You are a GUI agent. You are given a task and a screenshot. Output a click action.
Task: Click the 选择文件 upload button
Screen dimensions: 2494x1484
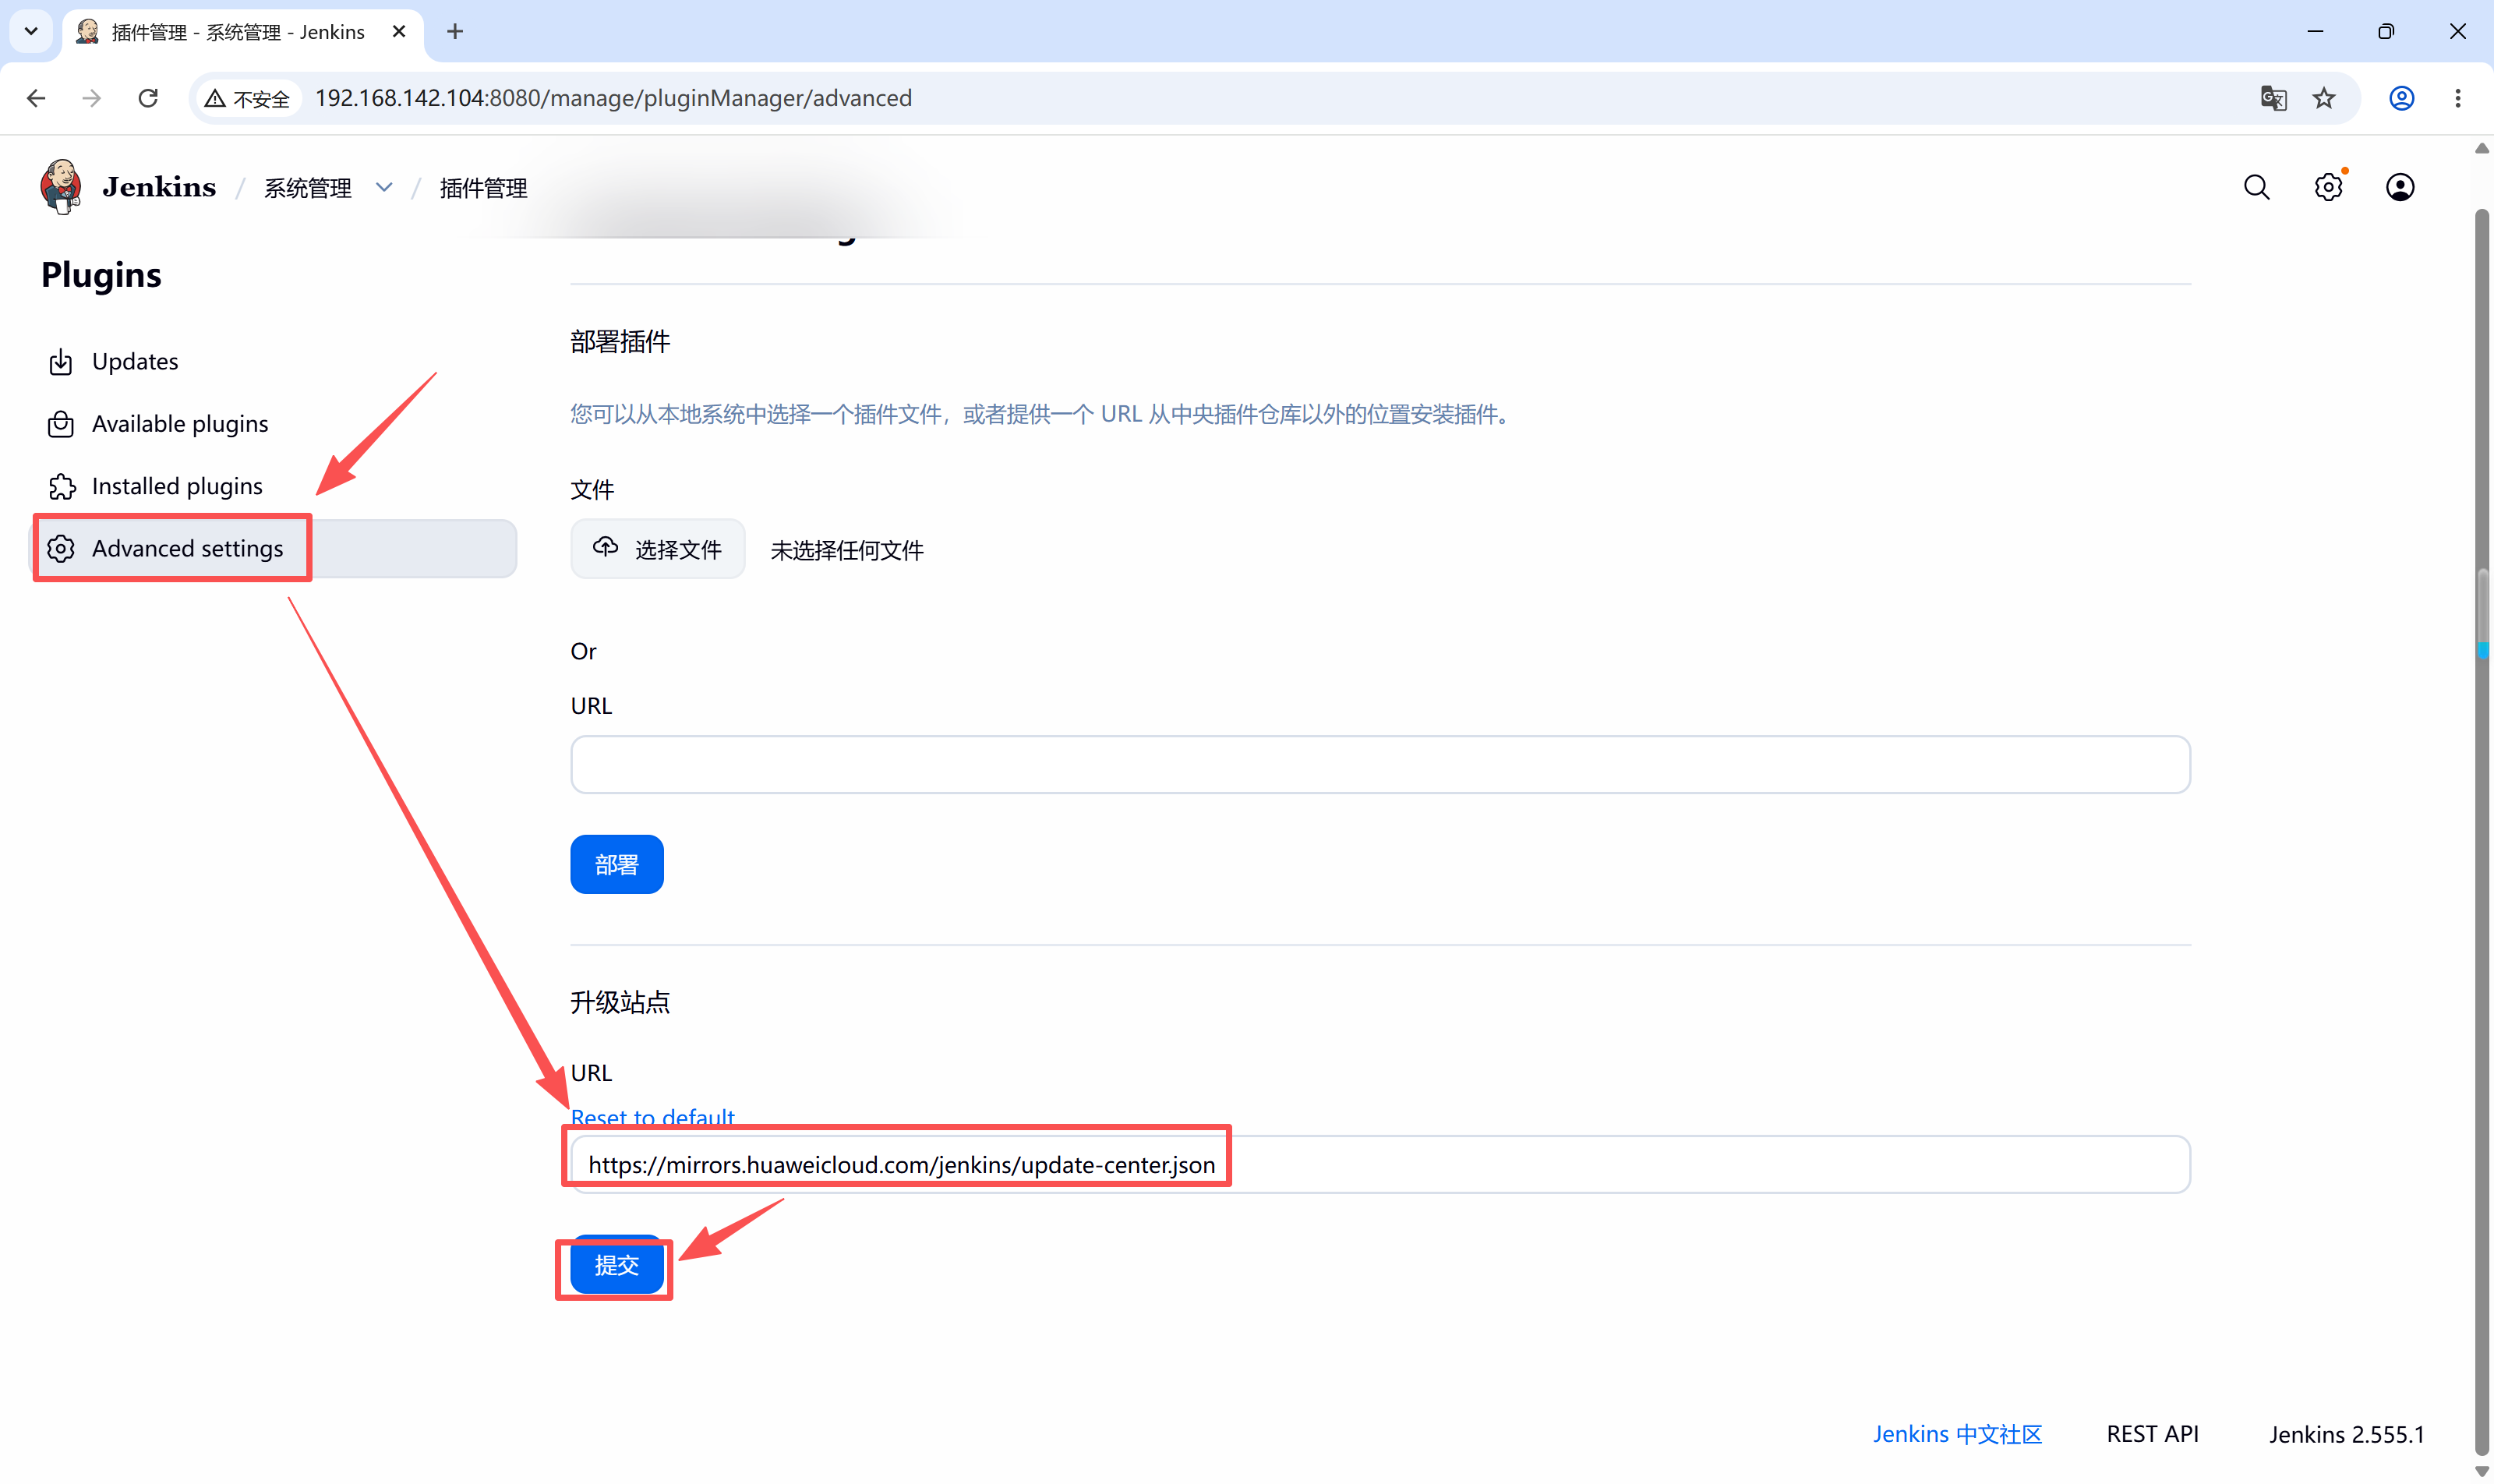pyautogui.click(x=657, y=549)
